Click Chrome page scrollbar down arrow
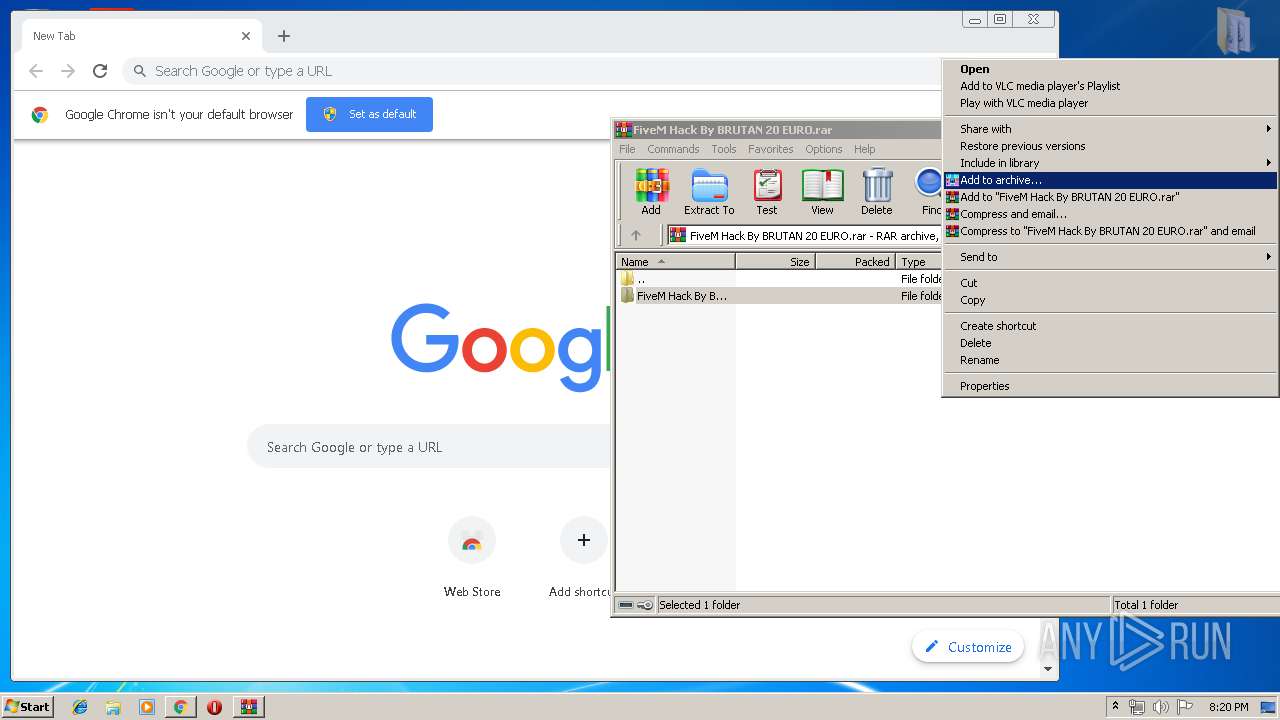This screenshot has height=720, width=1280. 1048,669
